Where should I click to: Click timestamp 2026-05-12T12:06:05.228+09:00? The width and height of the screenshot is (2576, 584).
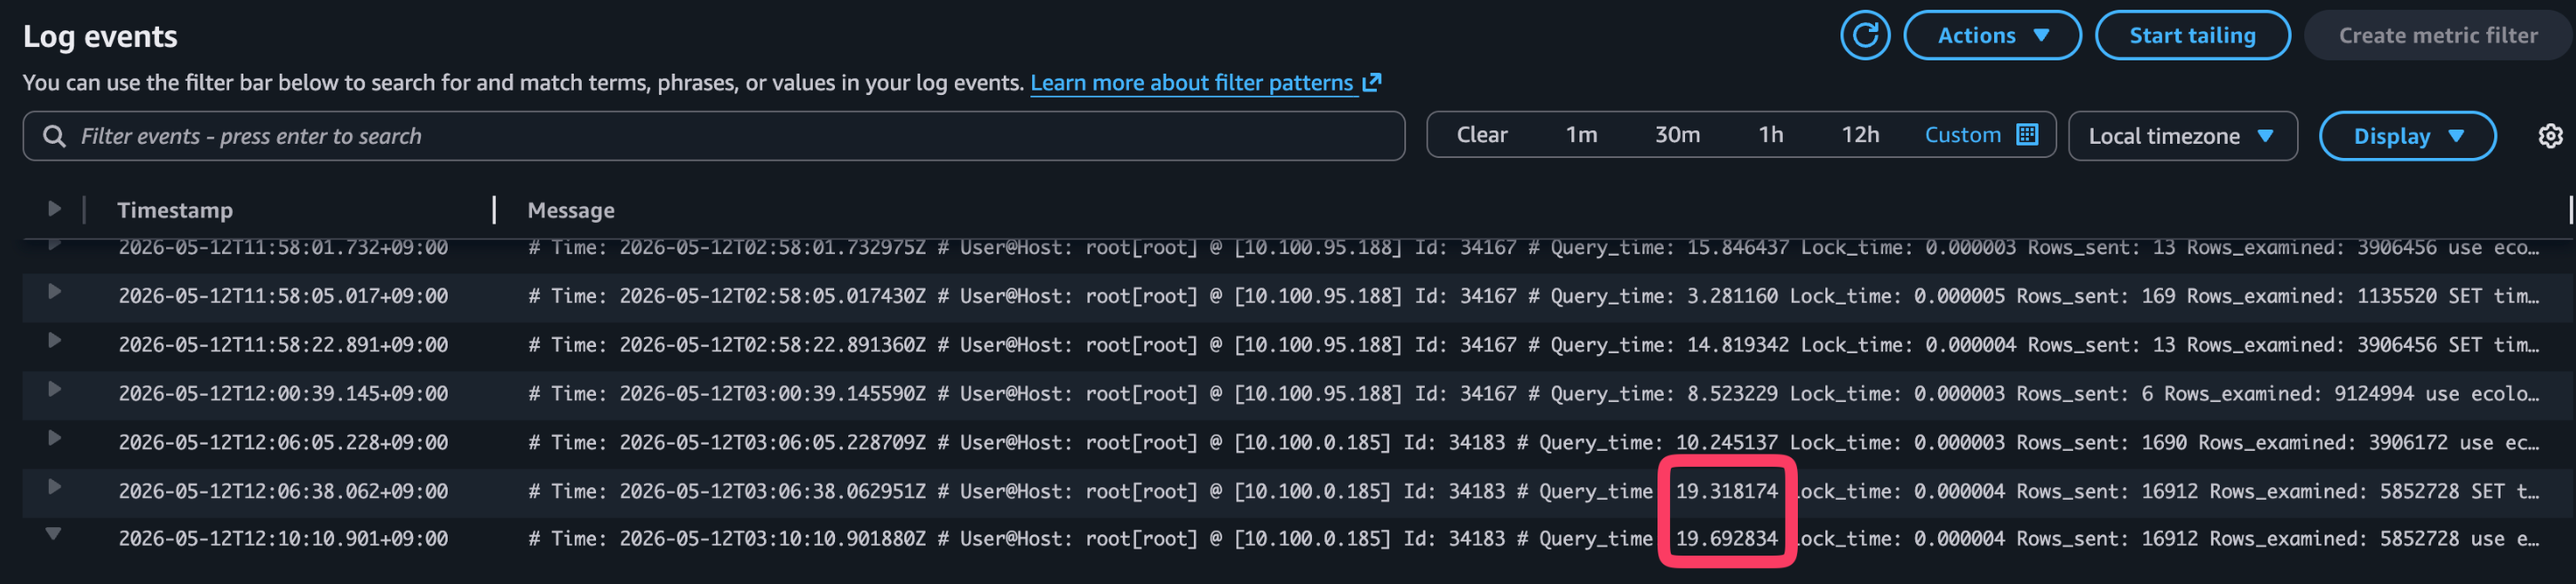[283, 443]
